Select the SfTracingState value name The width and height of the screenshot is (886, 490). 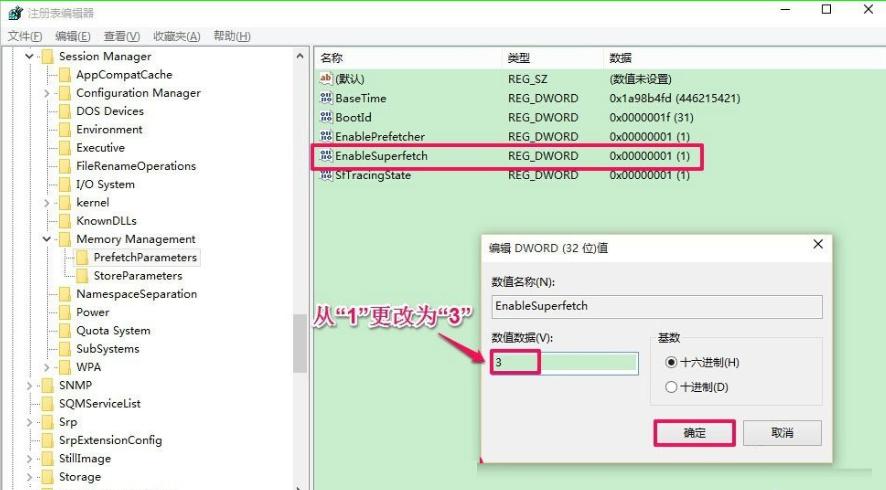373,175
